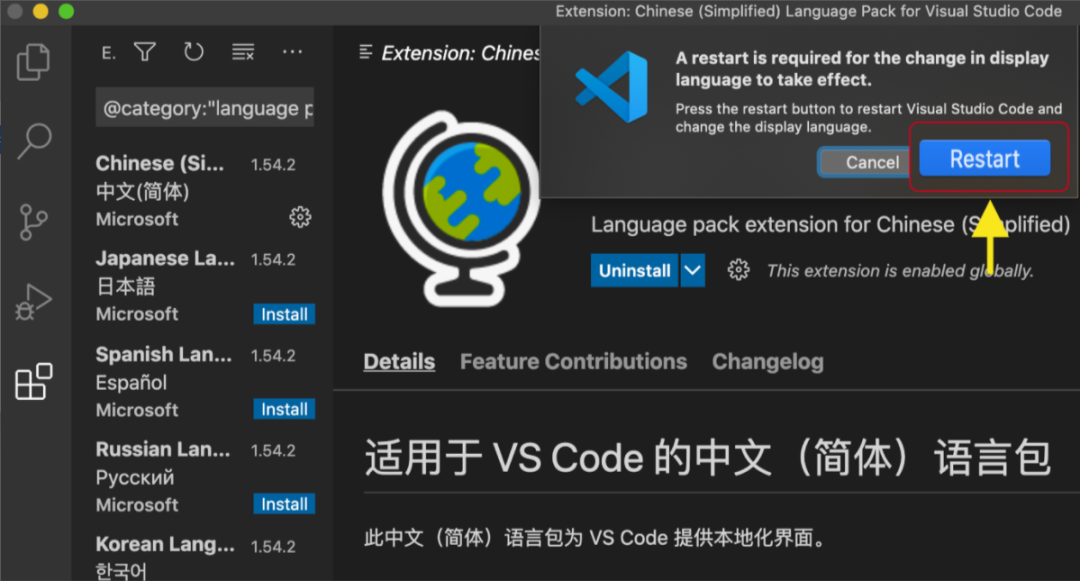Install the Japanese Language Pack

284,314
